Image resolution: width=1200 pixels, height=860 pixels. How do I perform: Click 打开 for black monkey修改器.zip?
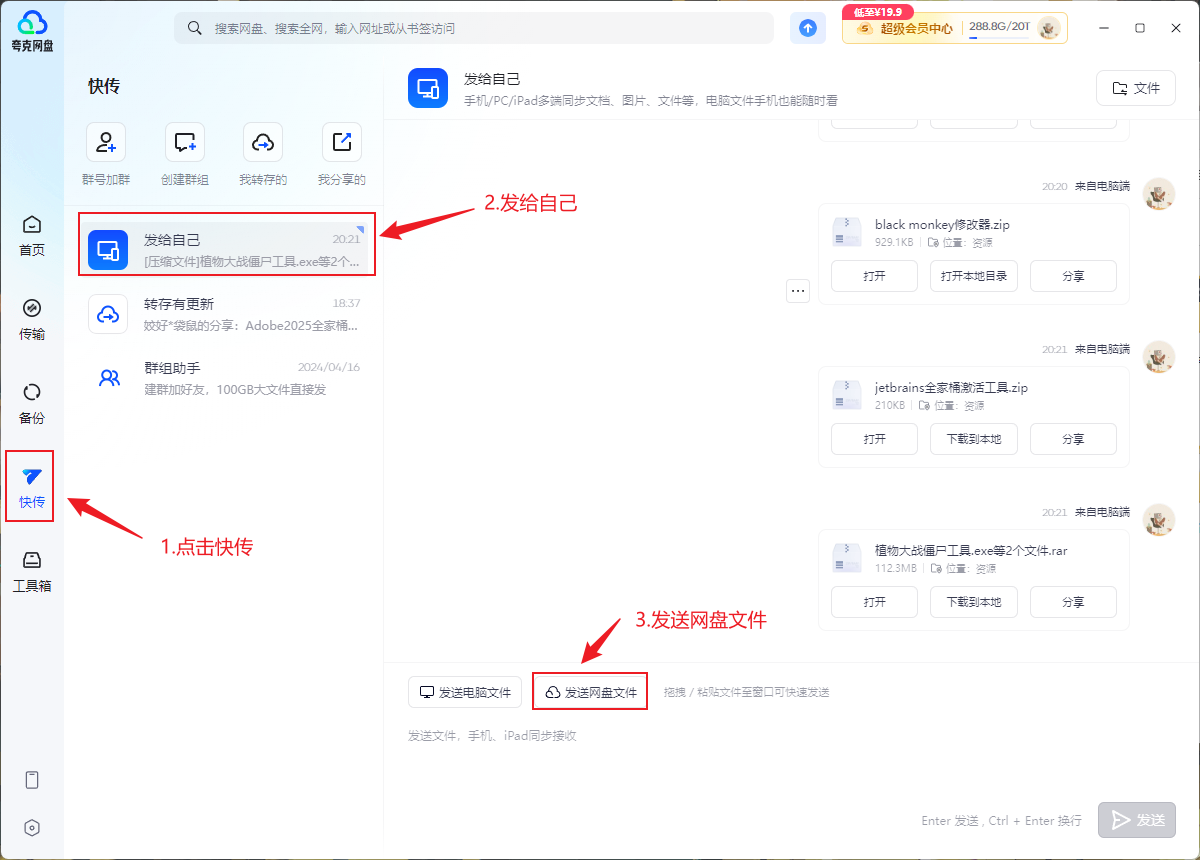(874, 276)
